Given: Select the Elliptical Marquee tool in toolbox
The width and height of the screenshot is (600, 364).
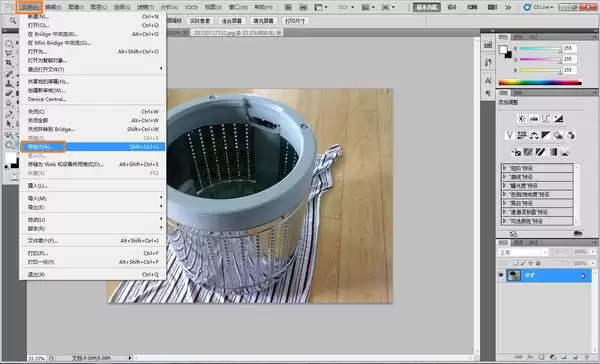Looking at the screenshot, I should point(9,43).
